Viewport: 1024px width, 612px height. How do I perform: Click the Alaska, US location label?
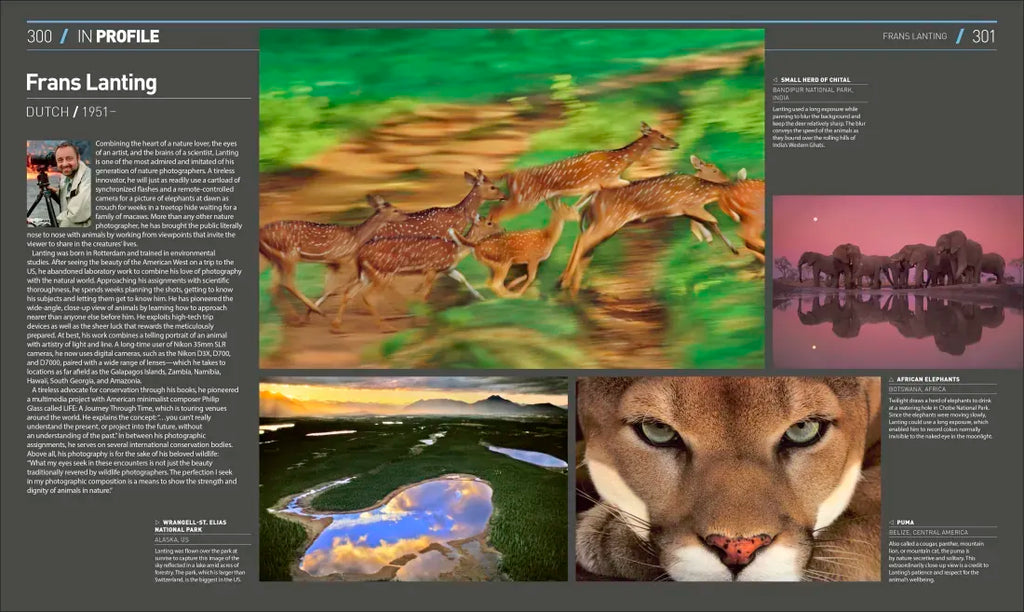(173, 538)
